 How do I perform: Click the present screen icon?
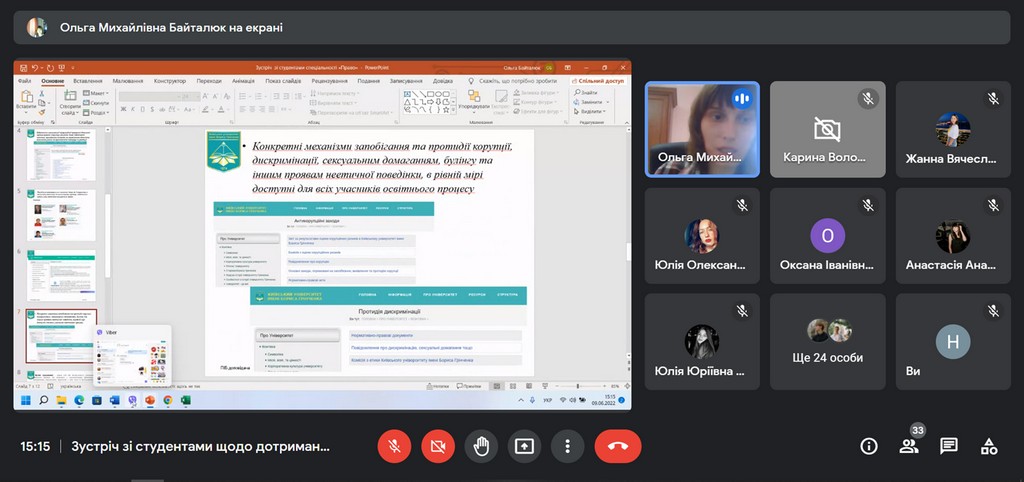click(524, 446)
